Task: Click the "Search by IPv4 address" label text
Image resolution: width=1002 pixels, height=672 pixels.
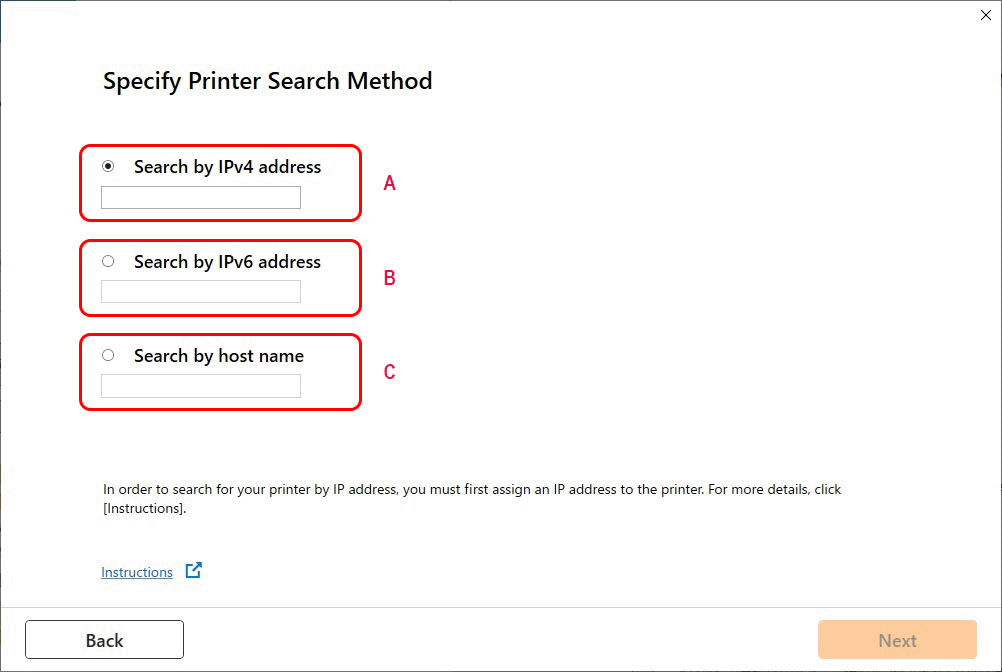Action: [x=227, y=167]
